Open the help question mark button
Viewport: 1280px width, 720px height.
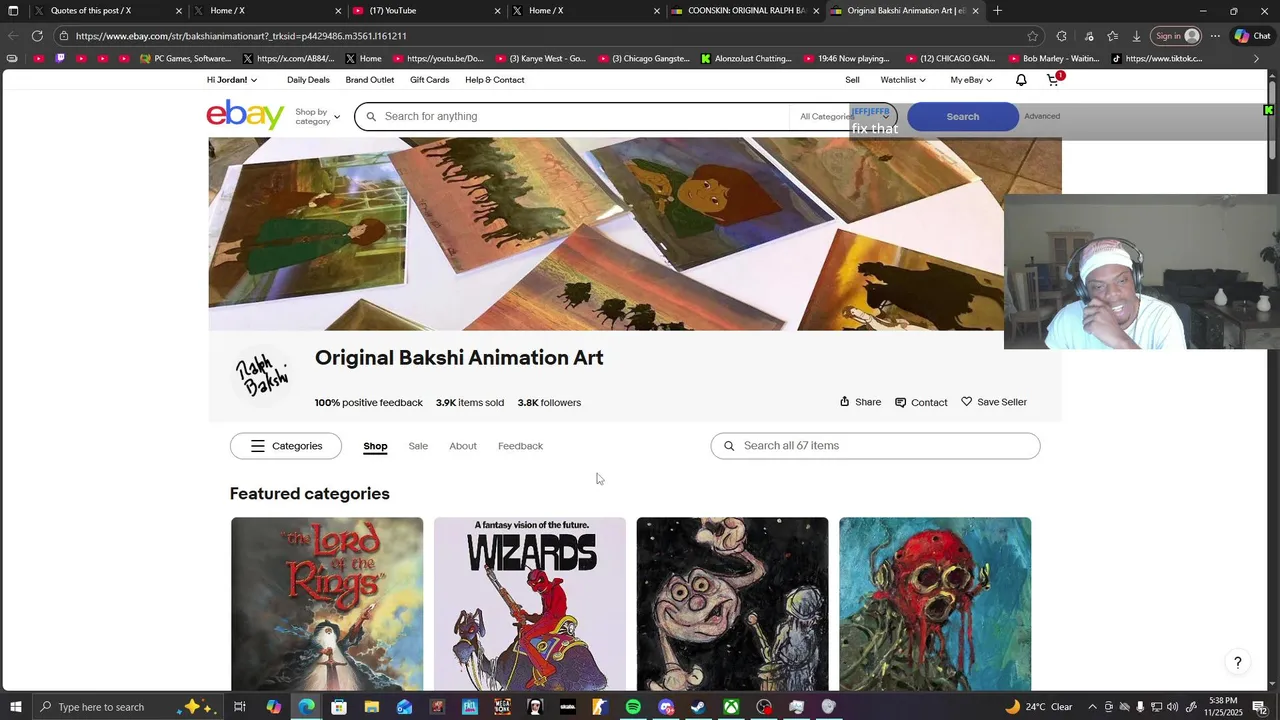tap(1238, 663)
